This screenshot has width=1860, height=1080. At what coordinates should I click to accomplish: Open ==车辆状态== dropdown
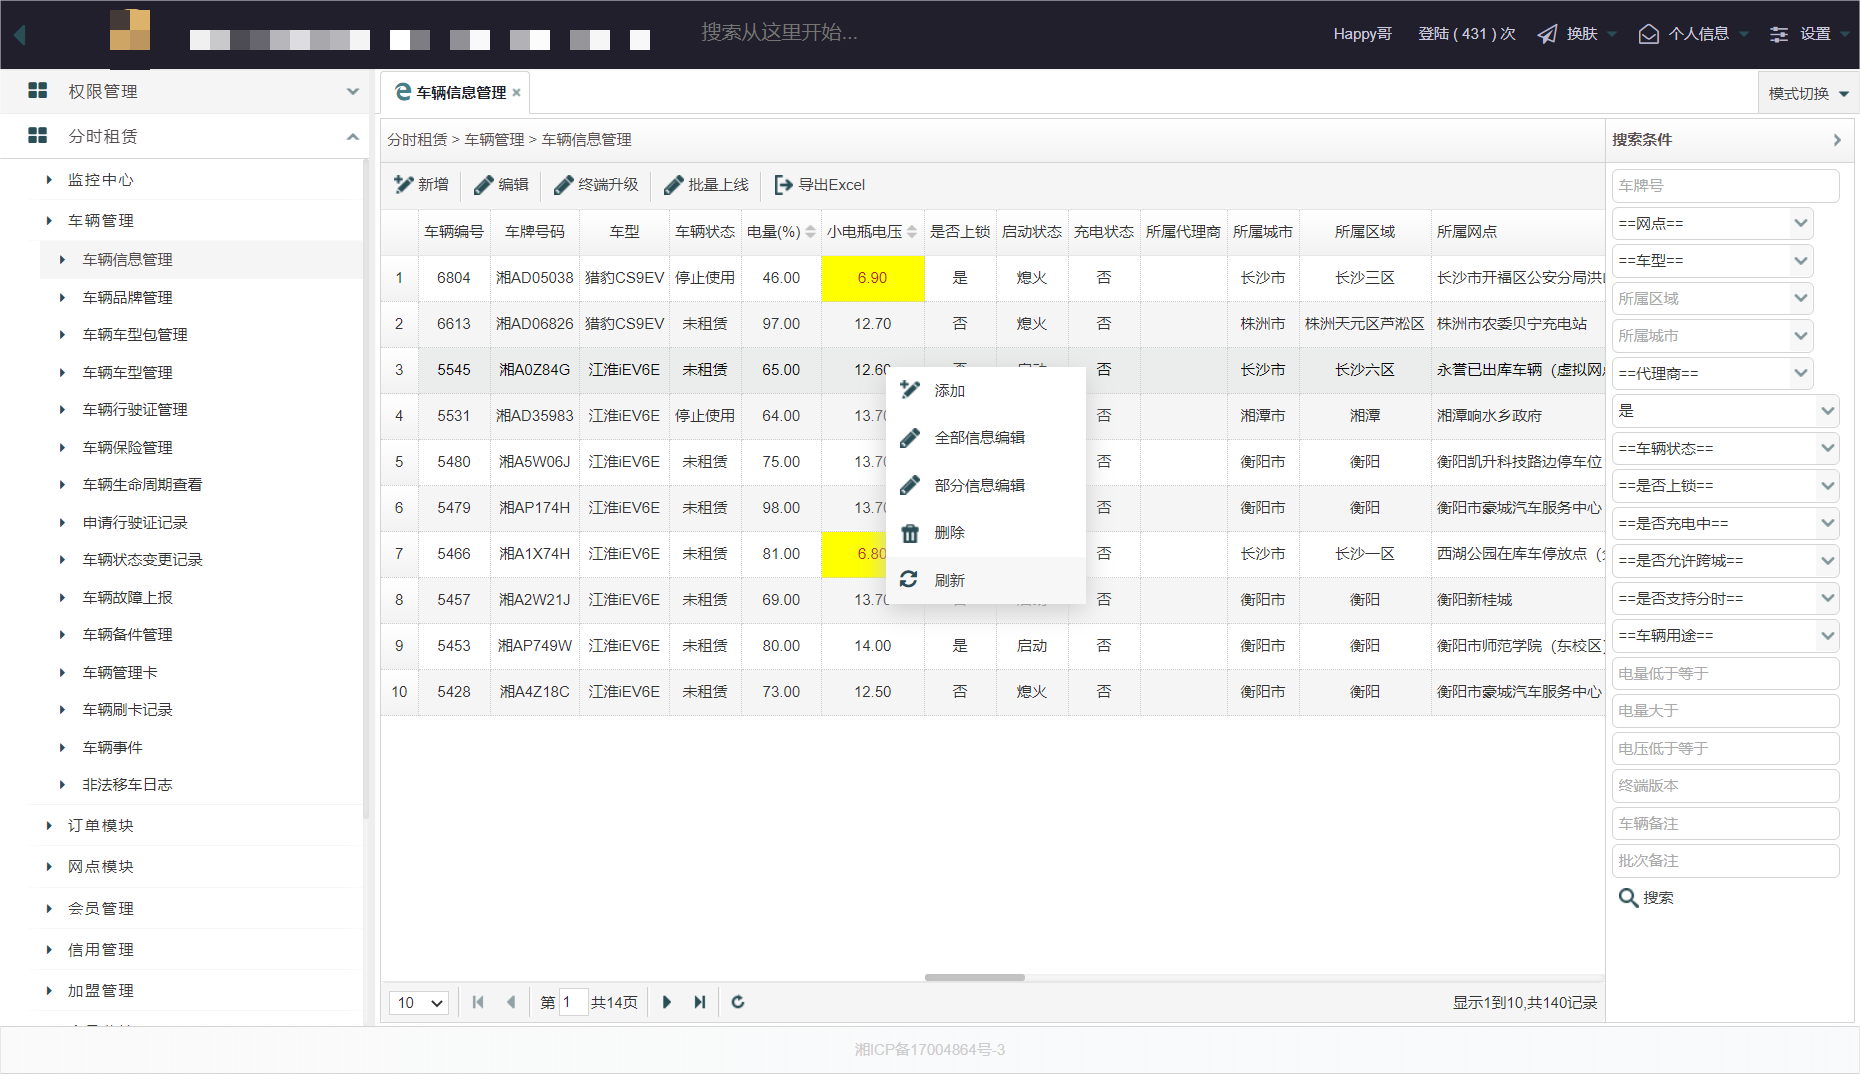click(x=1726, y=449)
